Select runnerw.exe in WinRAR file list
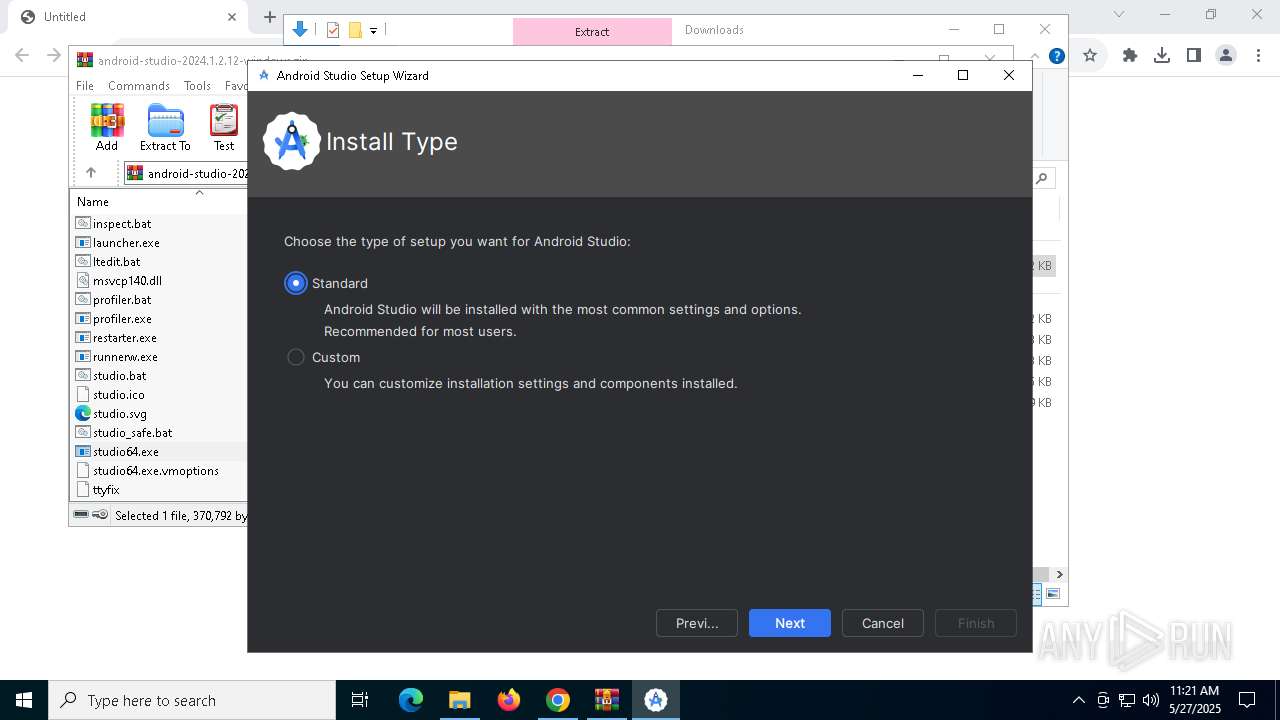Screen dimensions: 1280x720 click(125, 357)
